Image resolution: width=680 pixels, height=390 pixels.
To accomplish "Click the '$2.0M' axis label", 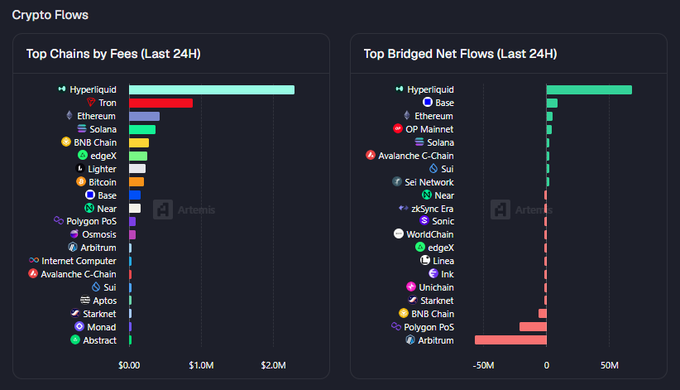I will click(273, 365).
